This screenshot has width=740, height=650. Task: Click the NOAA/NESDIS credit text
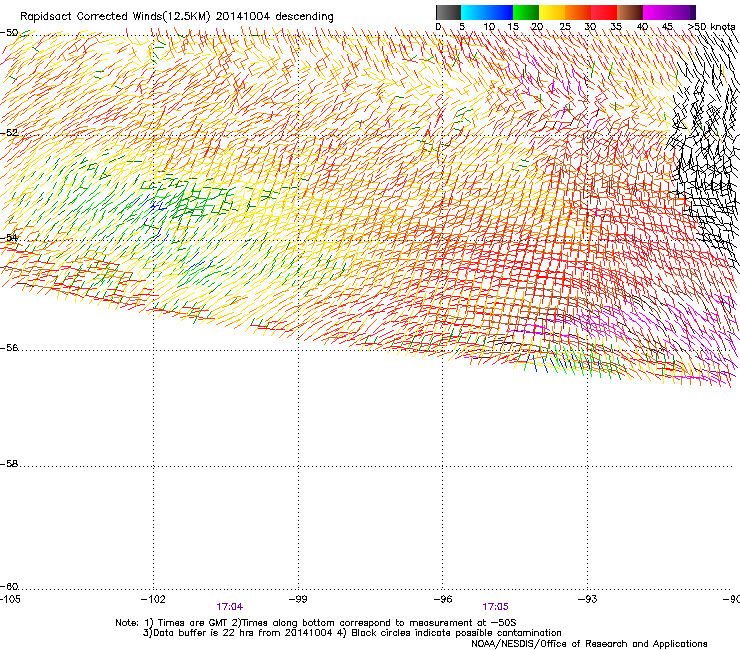pos(589,644)
